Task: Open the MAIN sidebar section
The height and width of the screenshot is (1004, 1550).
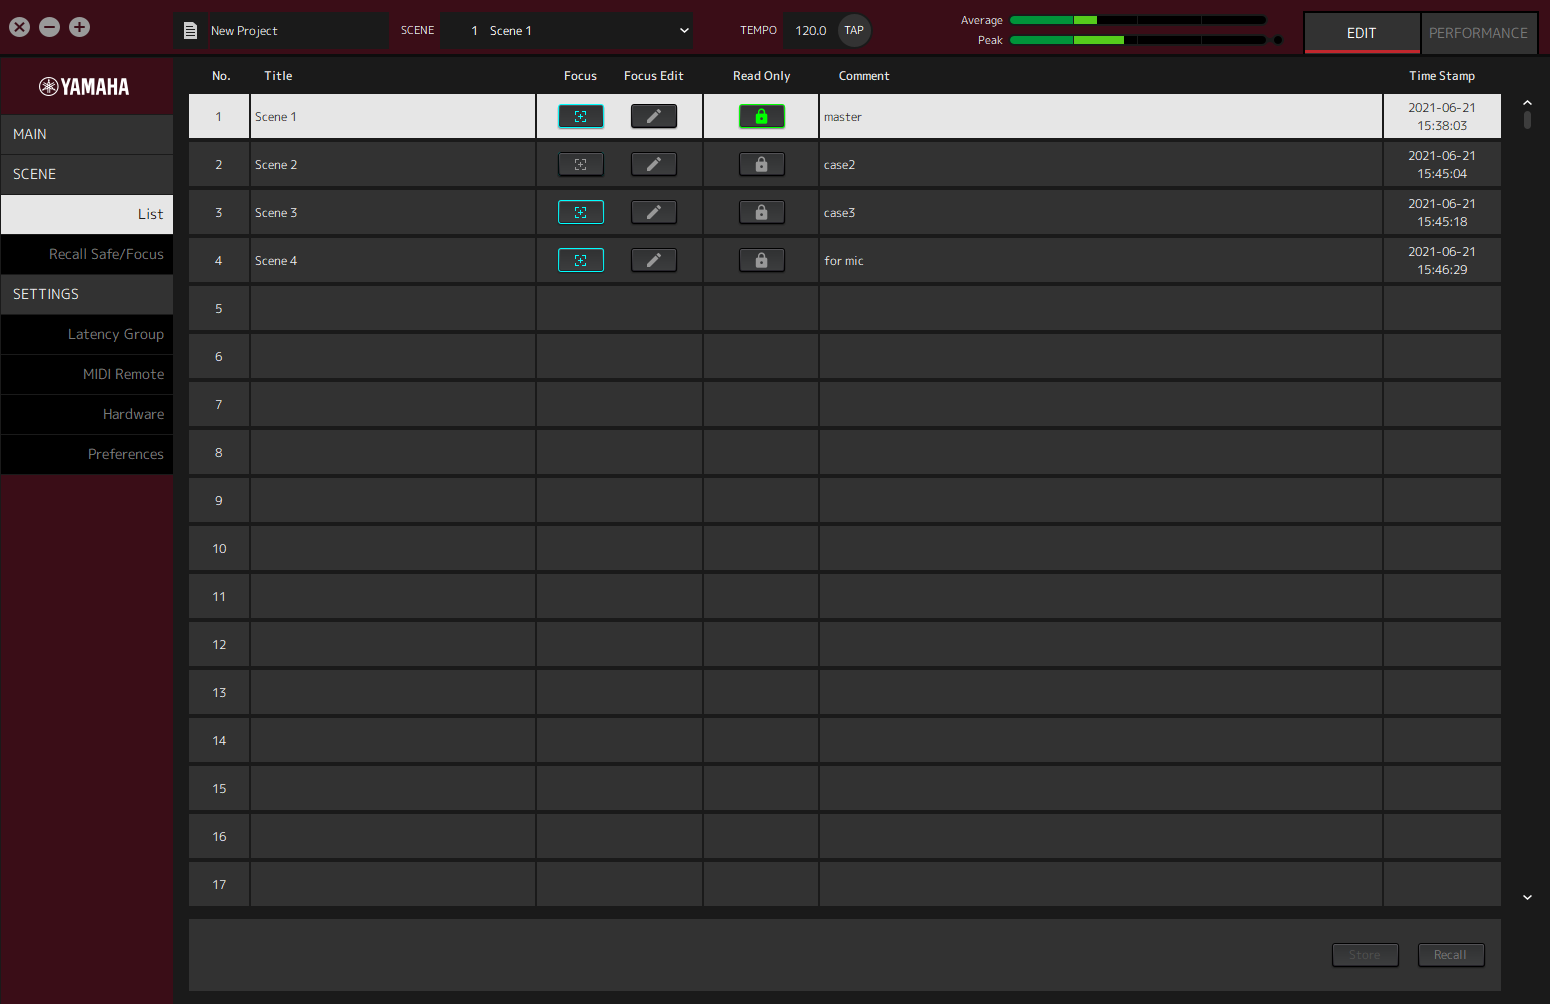Action: coord(87,134)
